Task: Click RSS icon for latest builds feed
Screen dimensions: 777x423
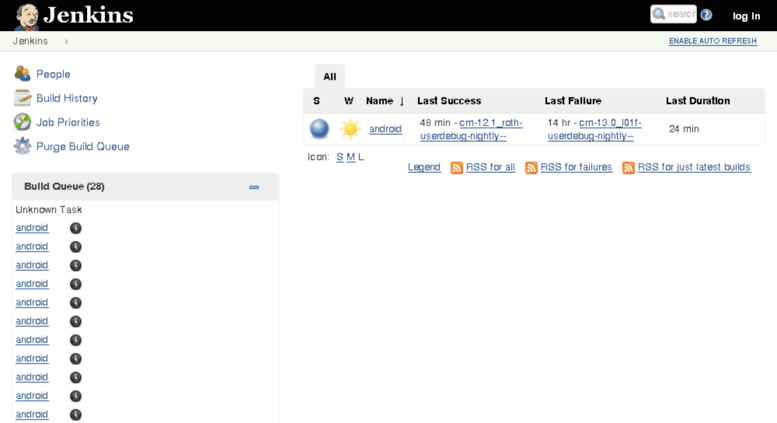Action: tap(628, 168)
